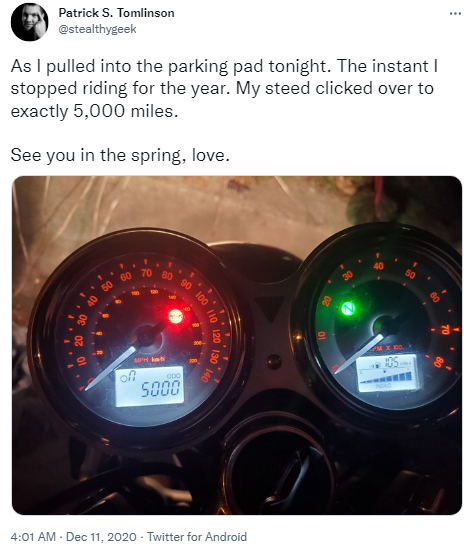The image size is (476, 555).
Task: Open the 4:01 AM Dec 11, 2020 timestamp
Action: [73, 537]
